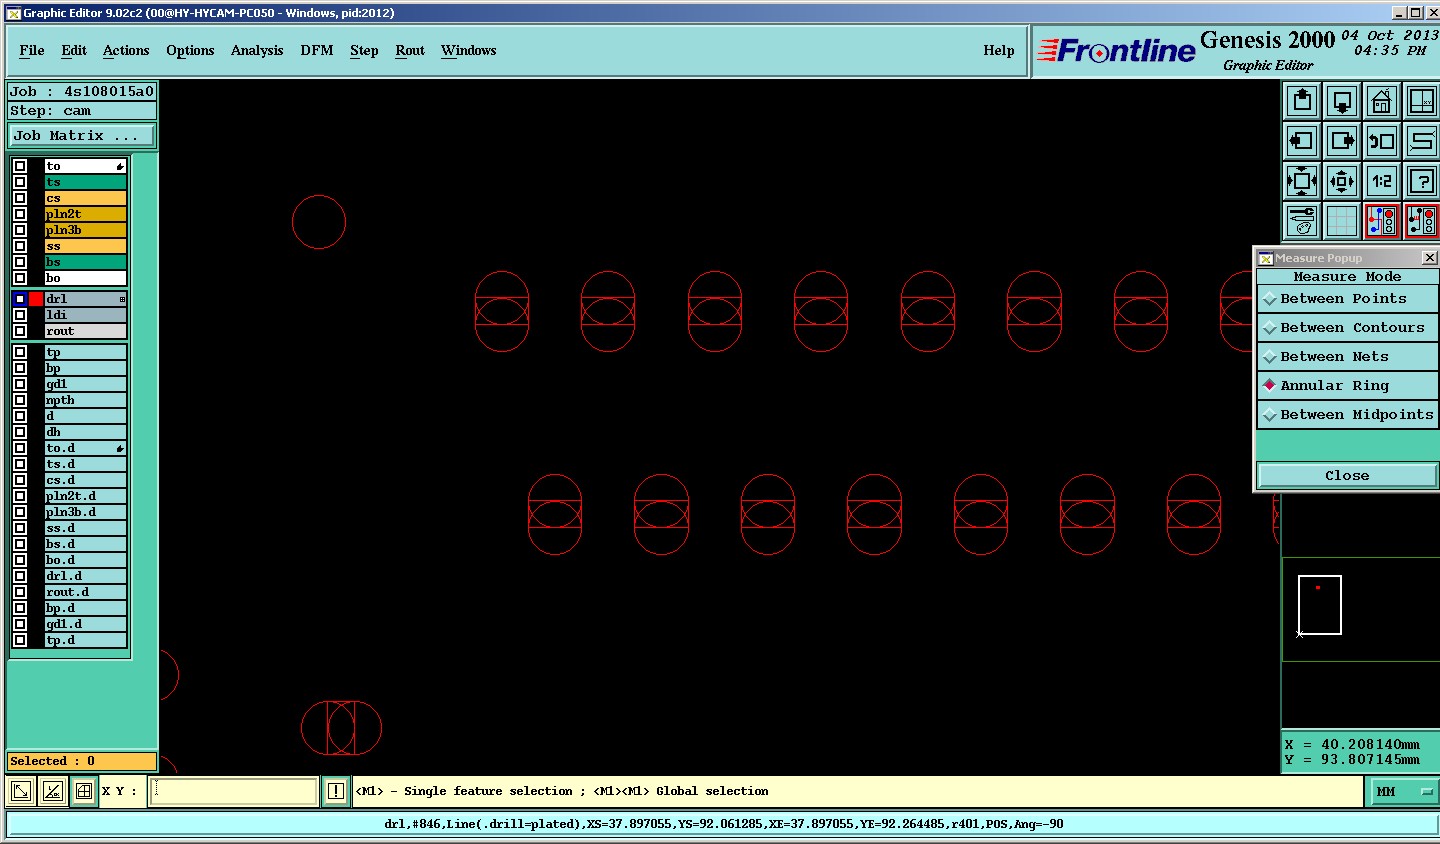1440x844 pixels.
Task: Toggle the checkbox for layer gdl.d
Action: (20, 624)
